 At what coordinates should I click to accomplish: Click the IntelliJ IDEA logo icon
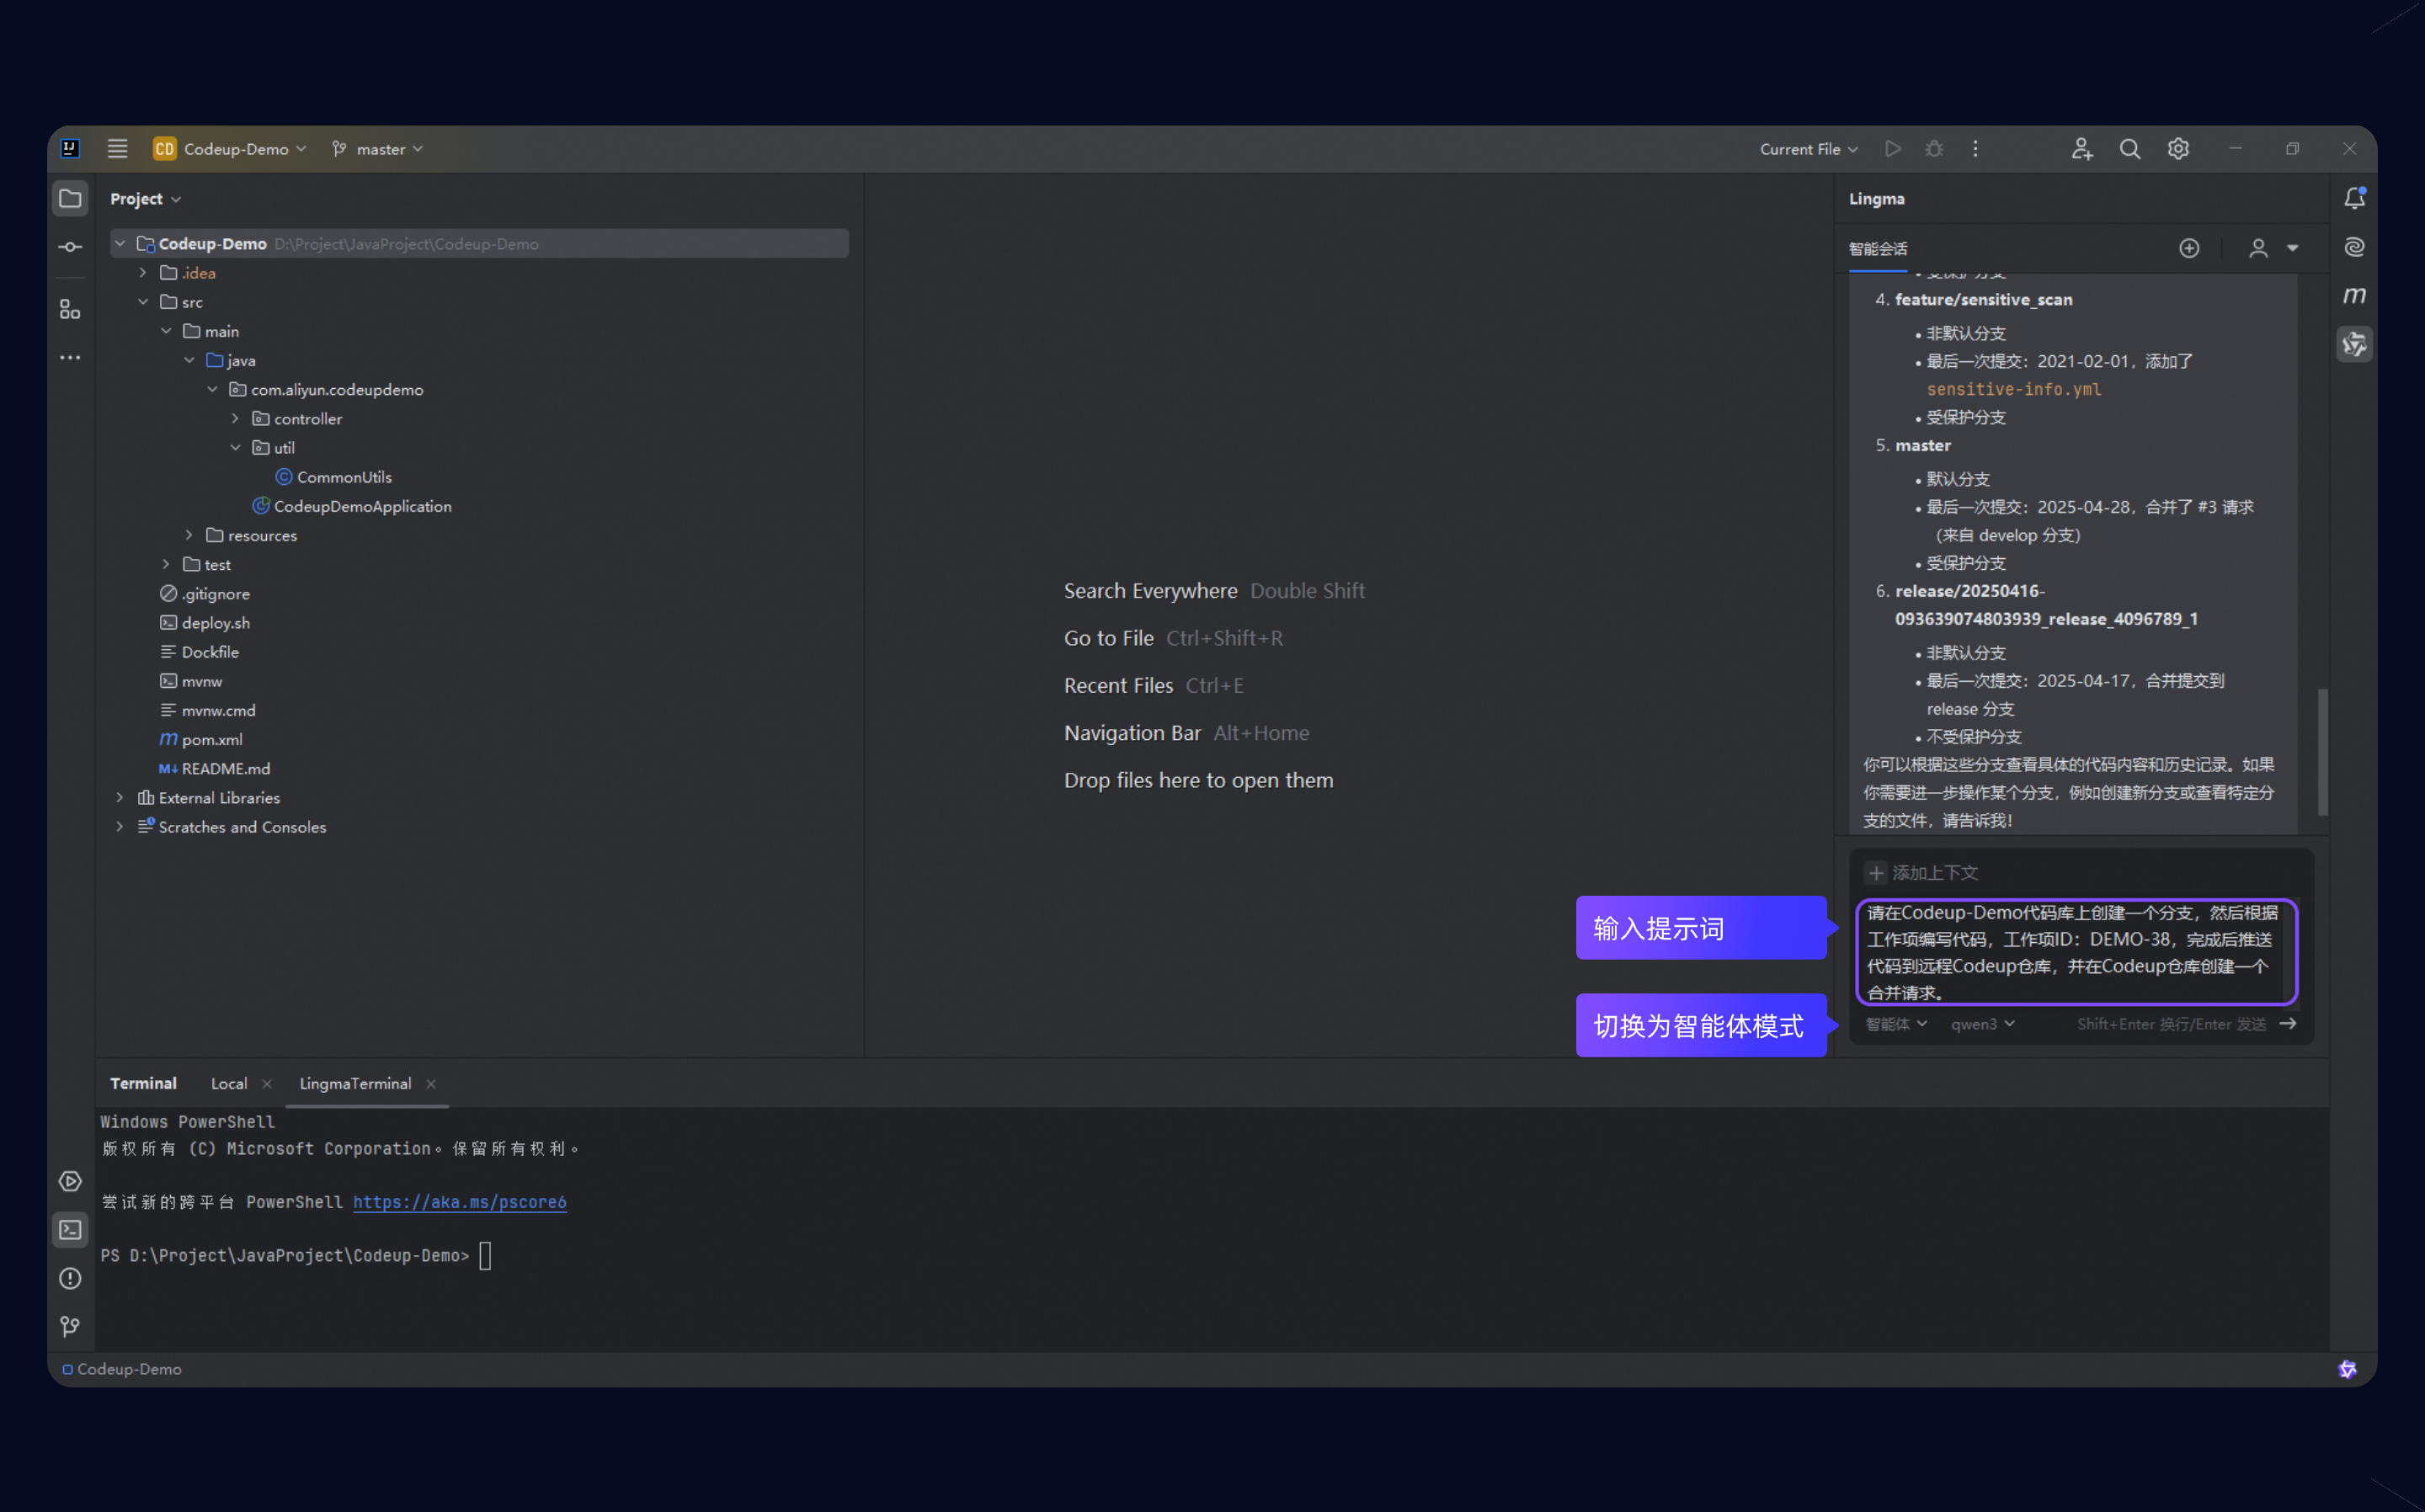pos(70,149)
